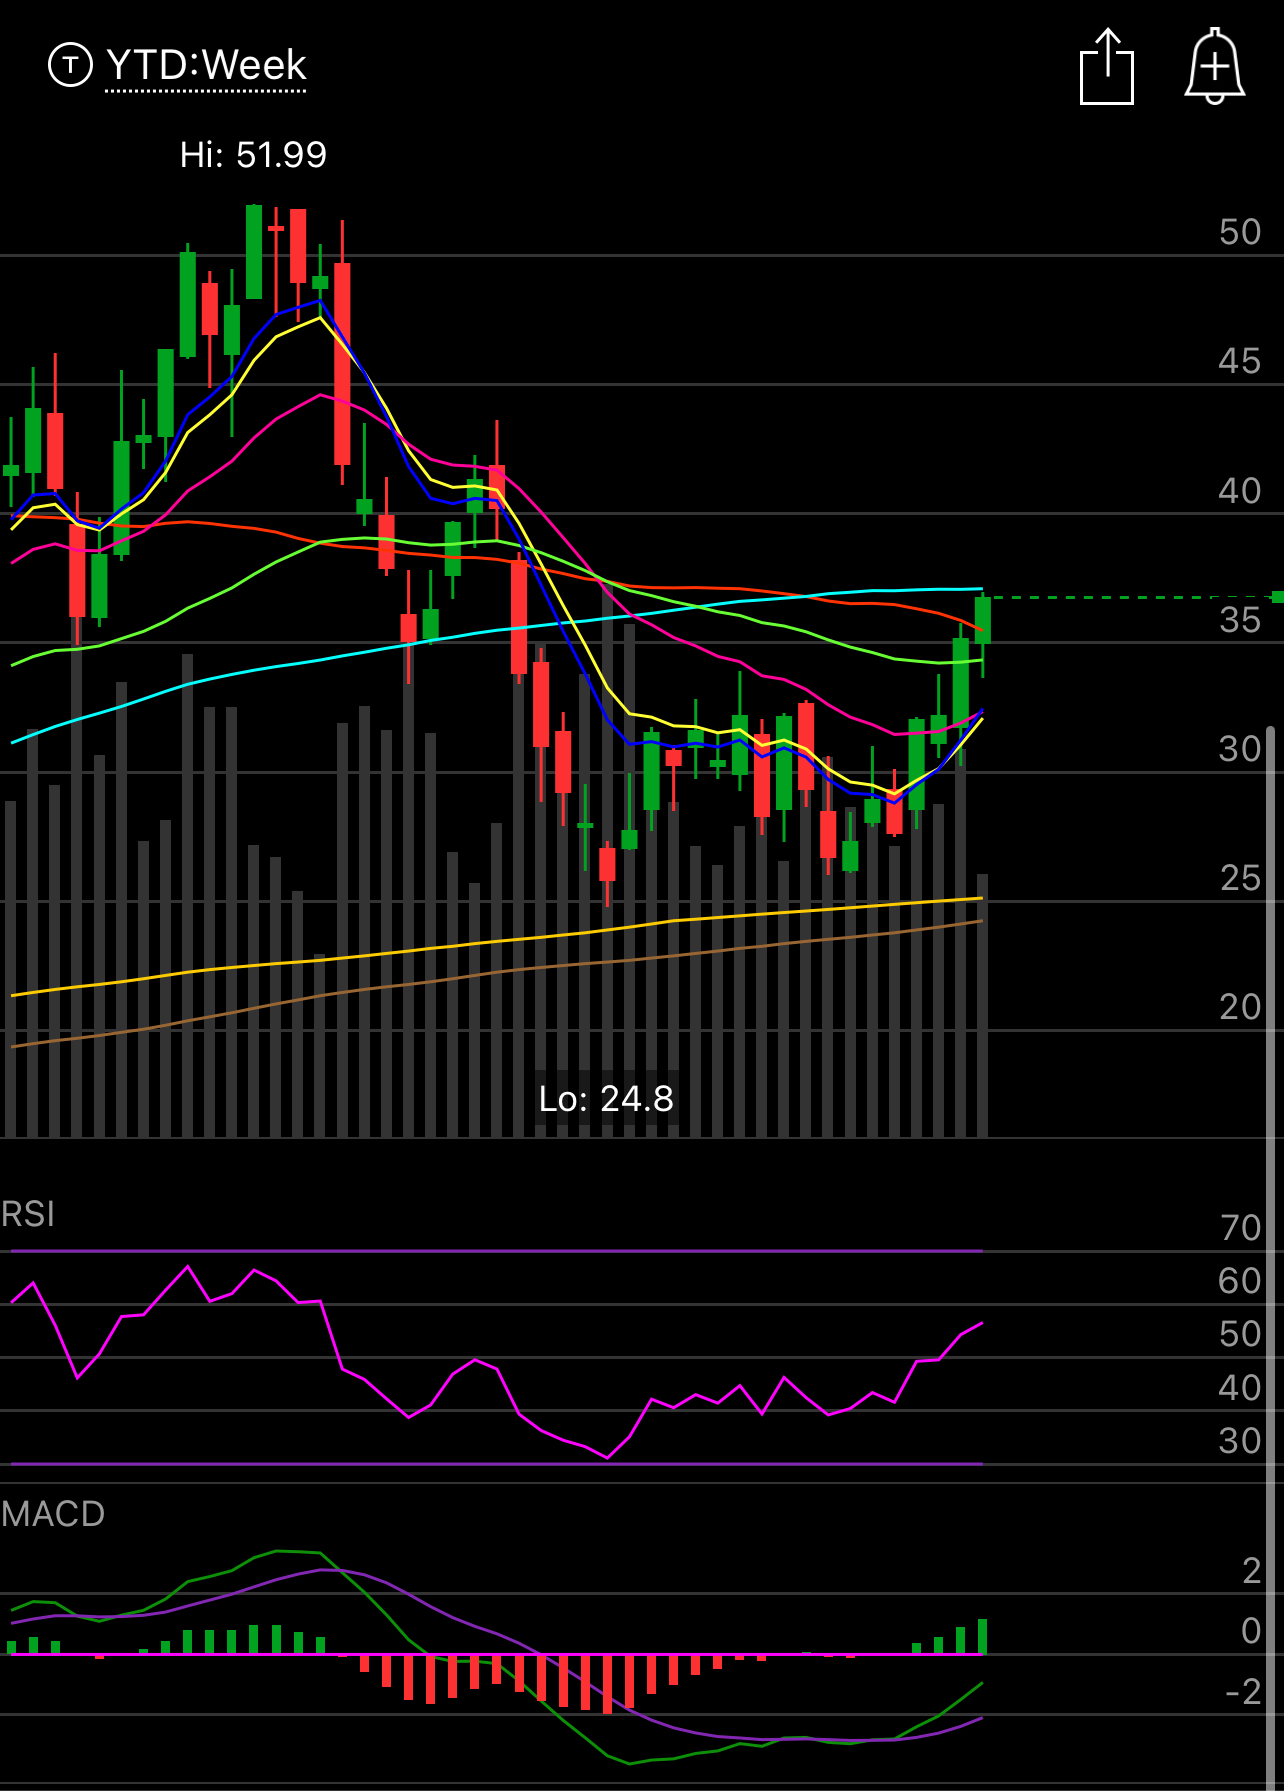
Task: Tap the Hi: 51.99 high marker
Action: pos(253,155)
